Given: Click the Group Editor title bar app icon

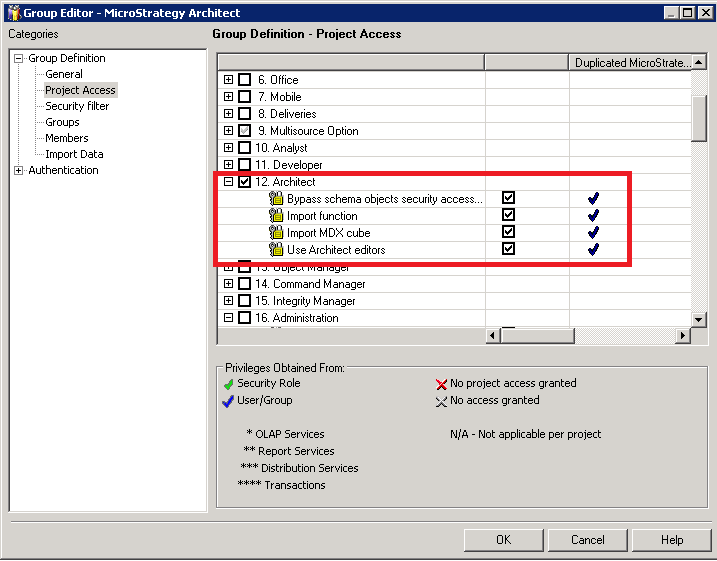Looking at the screenshot, I should pyautogui.click(x=14, y=13).
